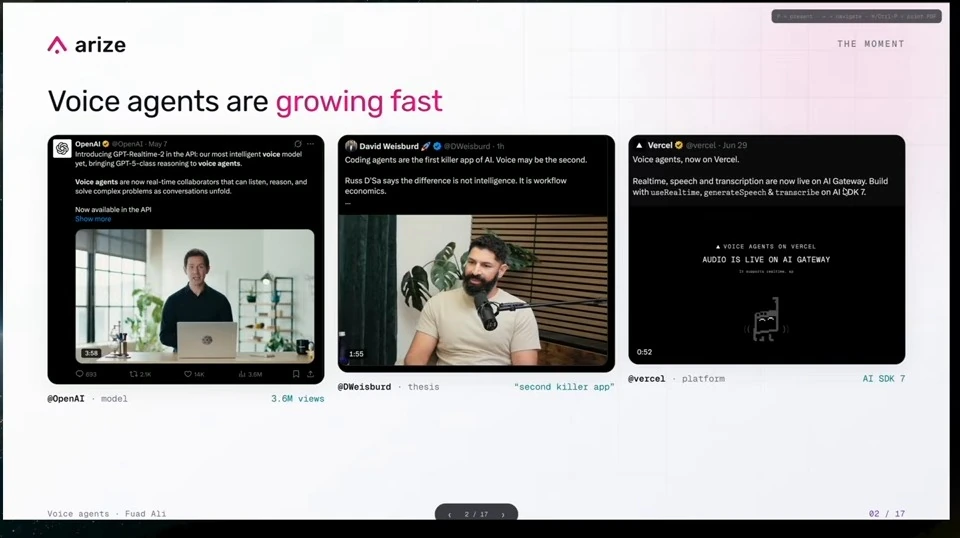
Task: Click OpenAI avatar in tweet
Action: click(x=62, y=148)
